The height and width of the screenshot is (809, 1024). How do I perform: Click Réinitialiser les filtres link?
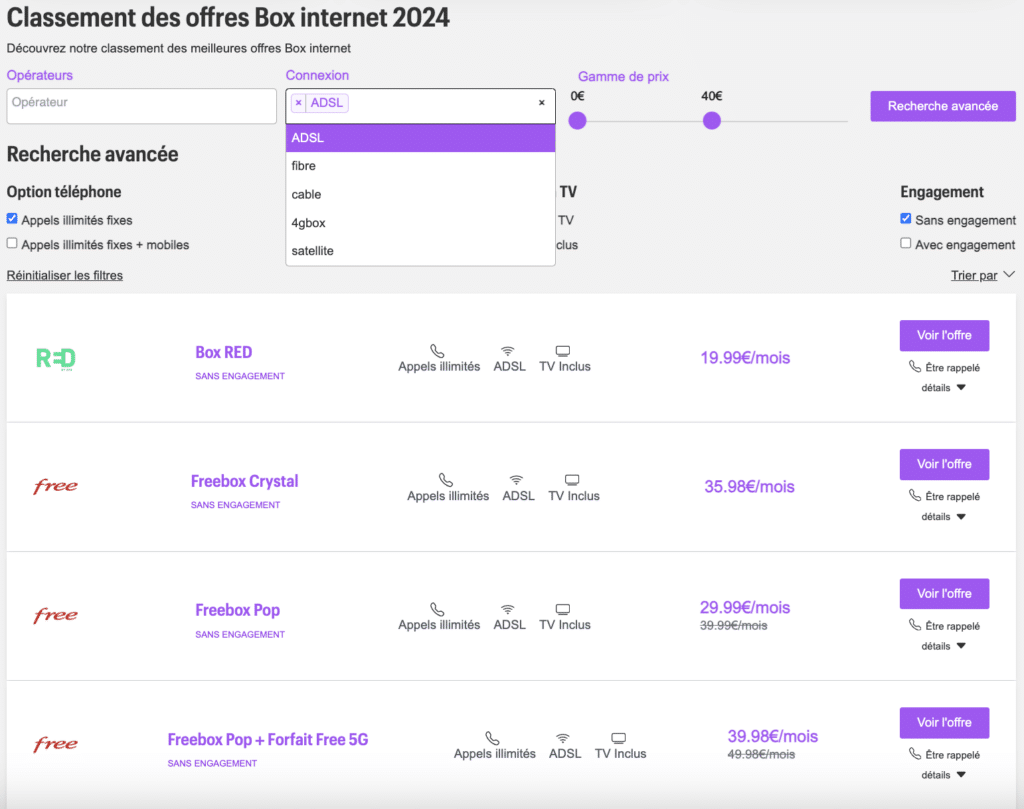tap(65, 275)
